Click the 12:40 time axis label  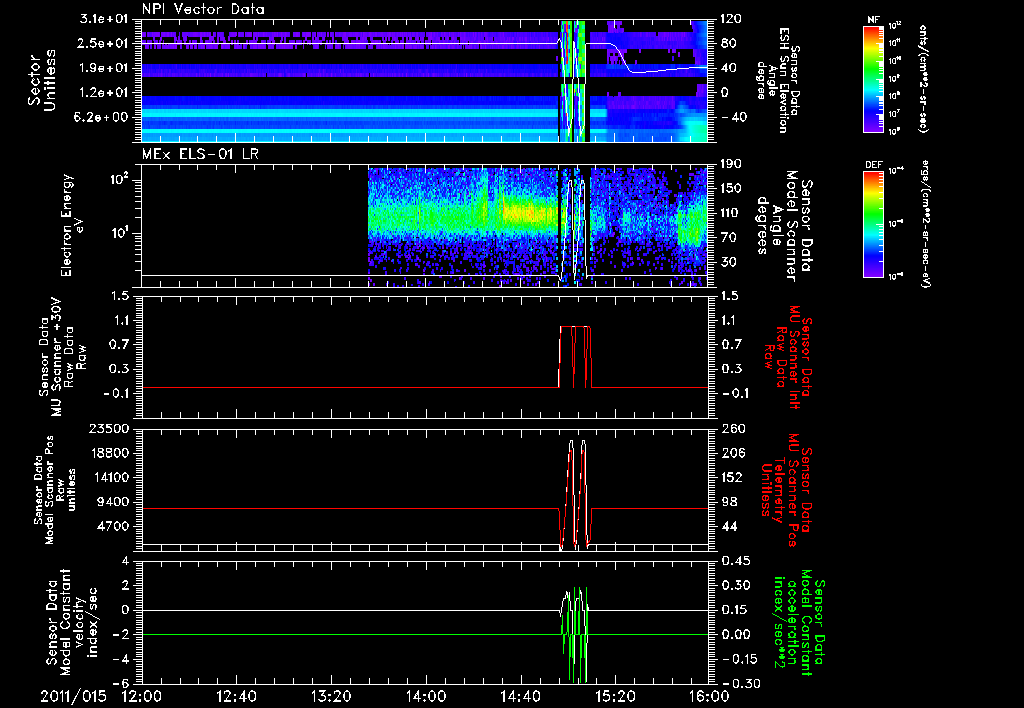[236, 695]
